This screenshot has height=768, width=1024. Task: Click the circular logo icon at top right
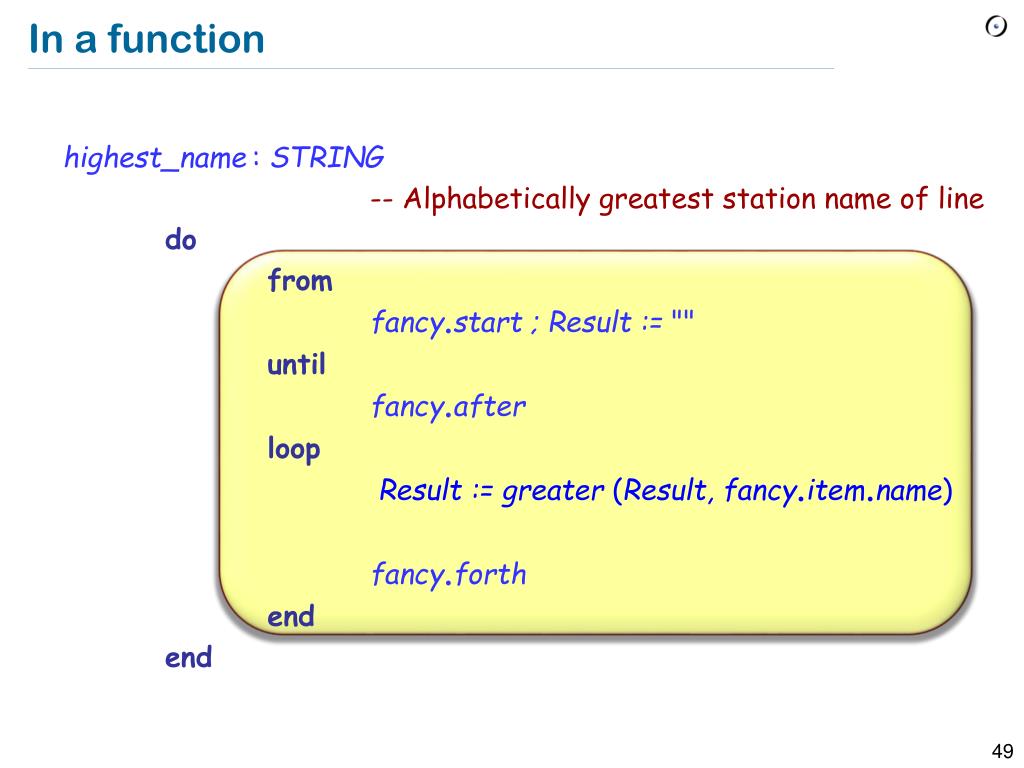click(996, 27)
